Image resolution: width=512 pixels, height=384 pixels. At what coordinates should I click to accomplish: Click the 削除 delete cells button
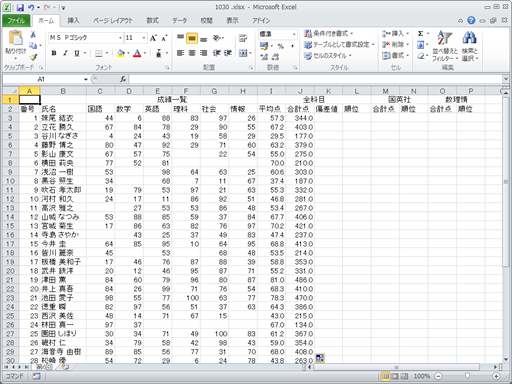pyautogui.click(x=395, y=45)
